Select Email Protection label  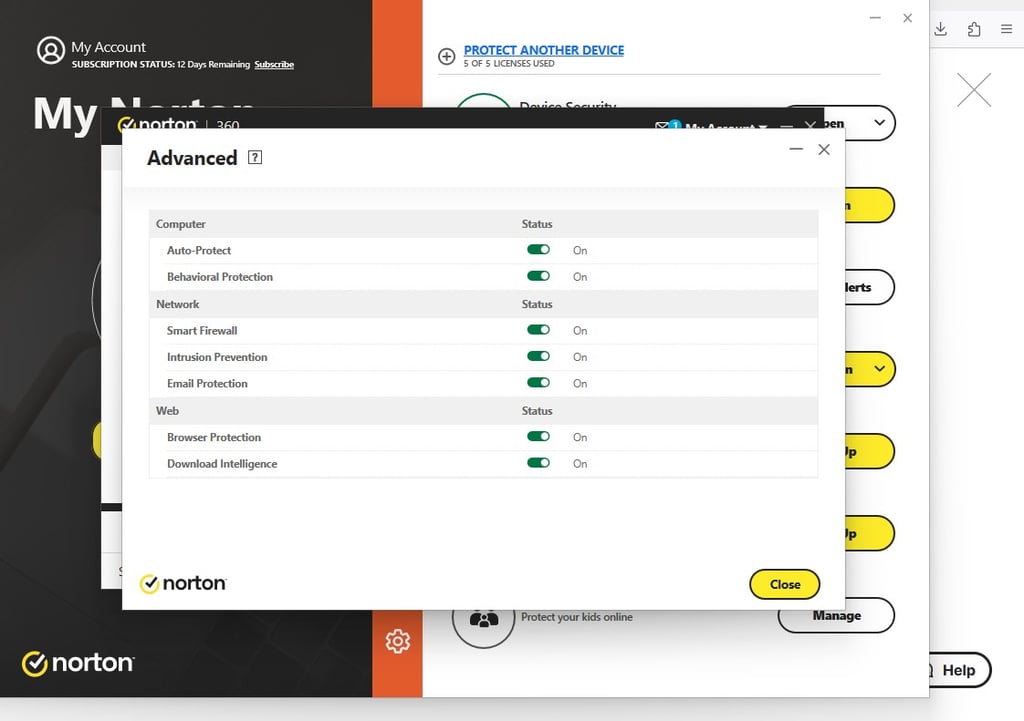(207, 383)
